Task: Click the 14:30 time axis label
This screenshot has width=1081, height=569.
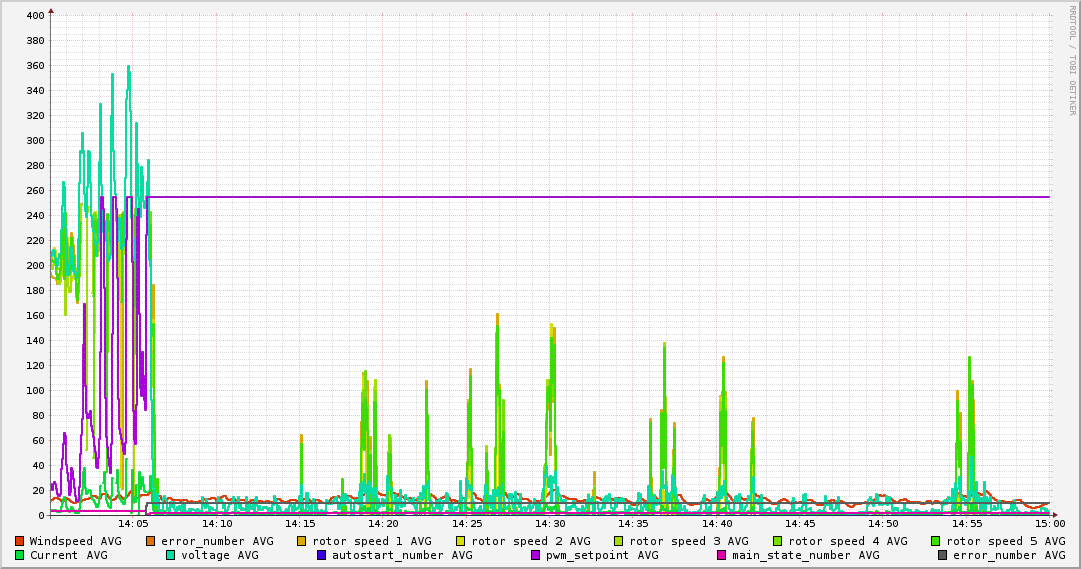Action: 550,523
